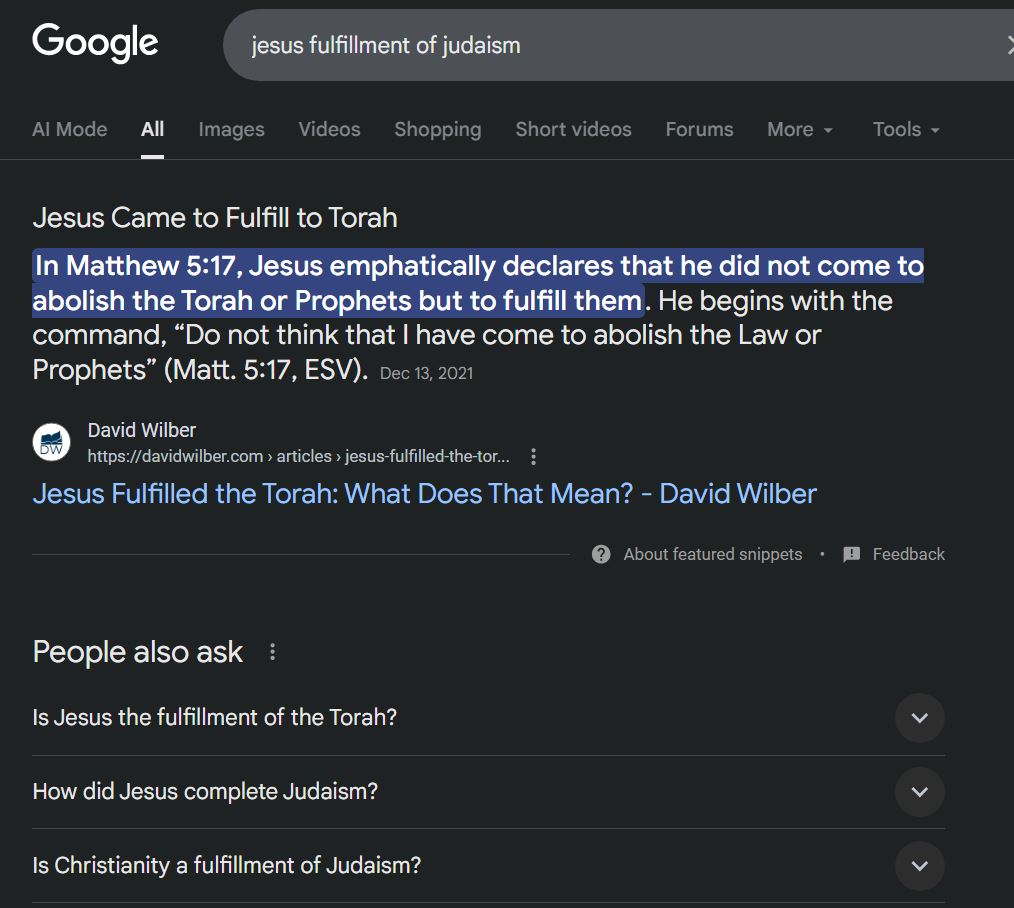This screenshot has height=908, width=1014.
Task: Click the About featured snippets link
Action: 712,554
